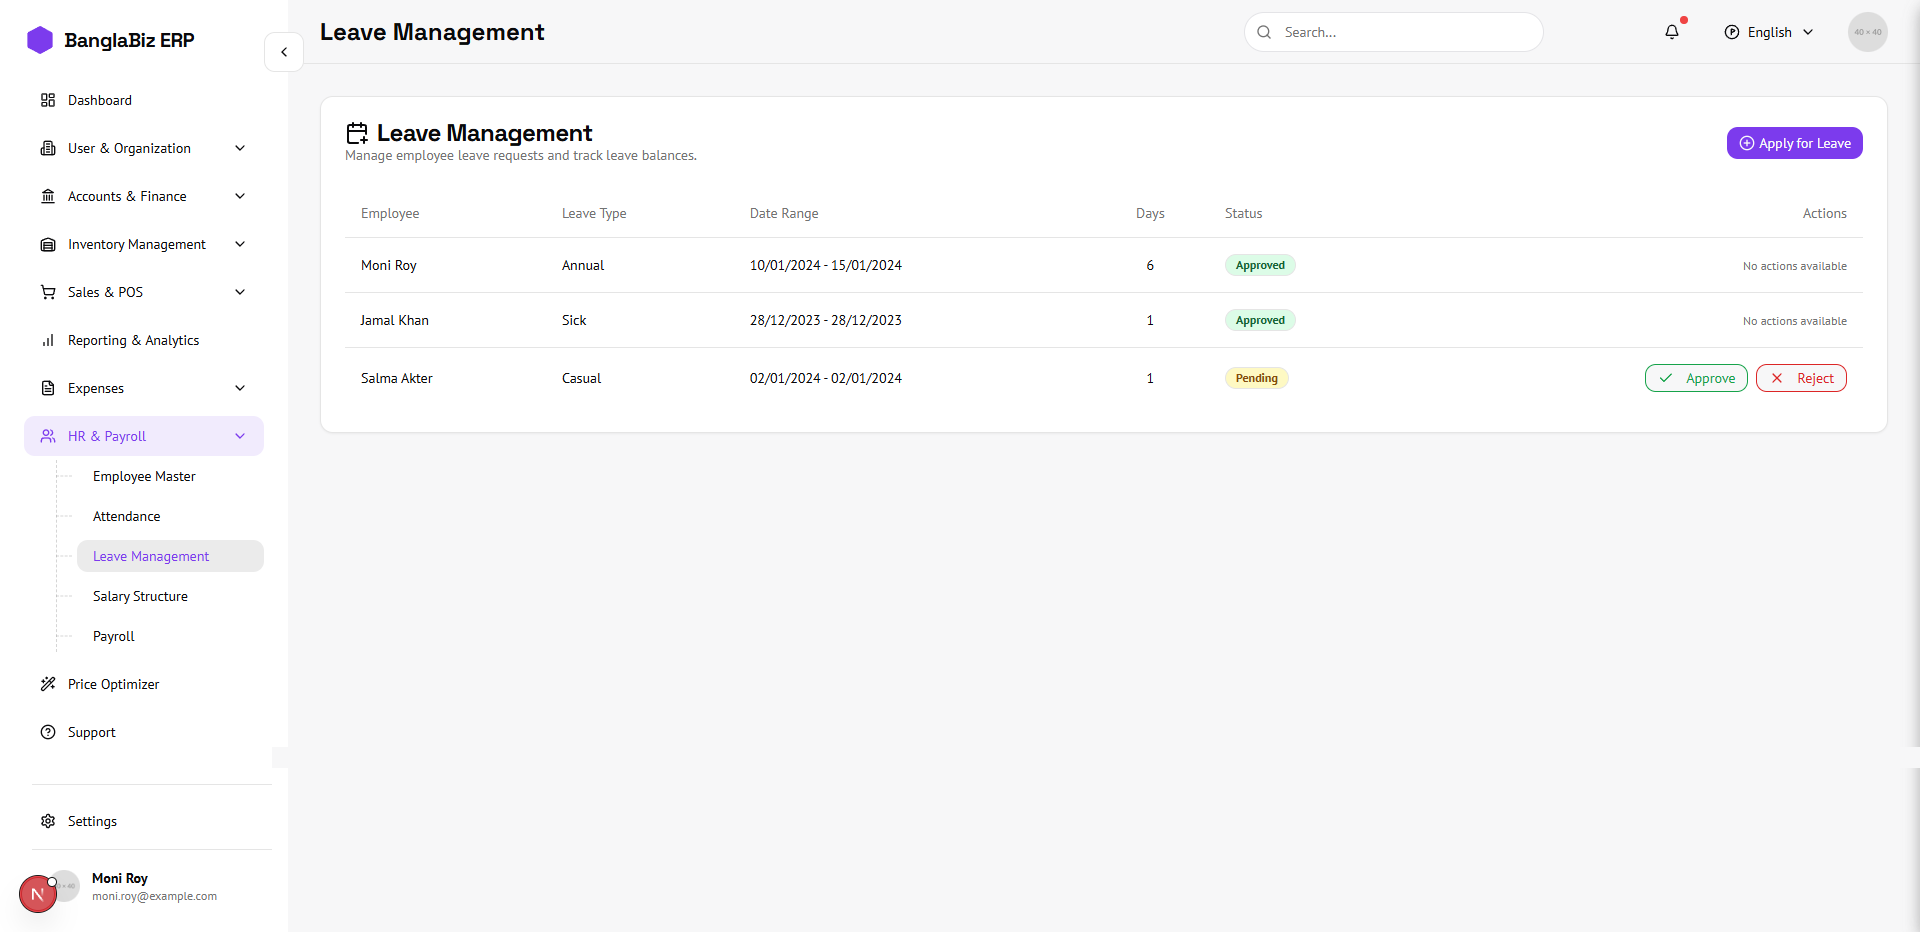
Task: Open the user avatar in top bar
Action: tap(1867, 32)
